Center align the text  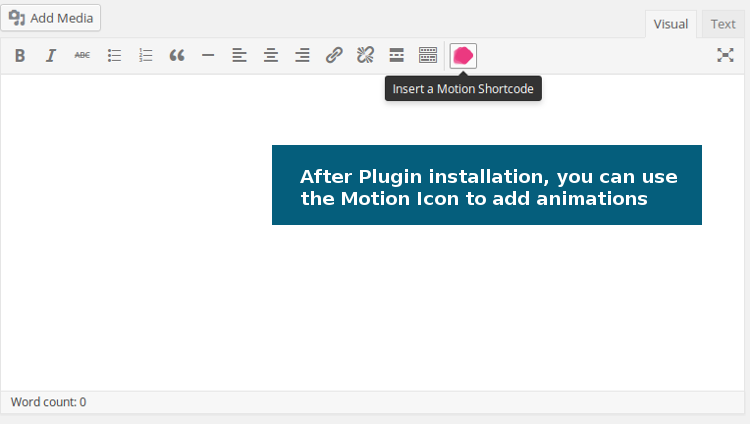pos(271,56)
